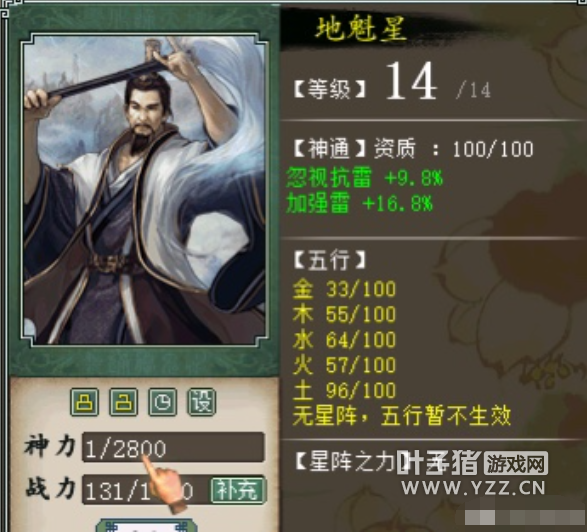Click the 忽视抗雷 +9.8% skill line
587x532 pixels.
pyautogui.click(x=364, y=177)
